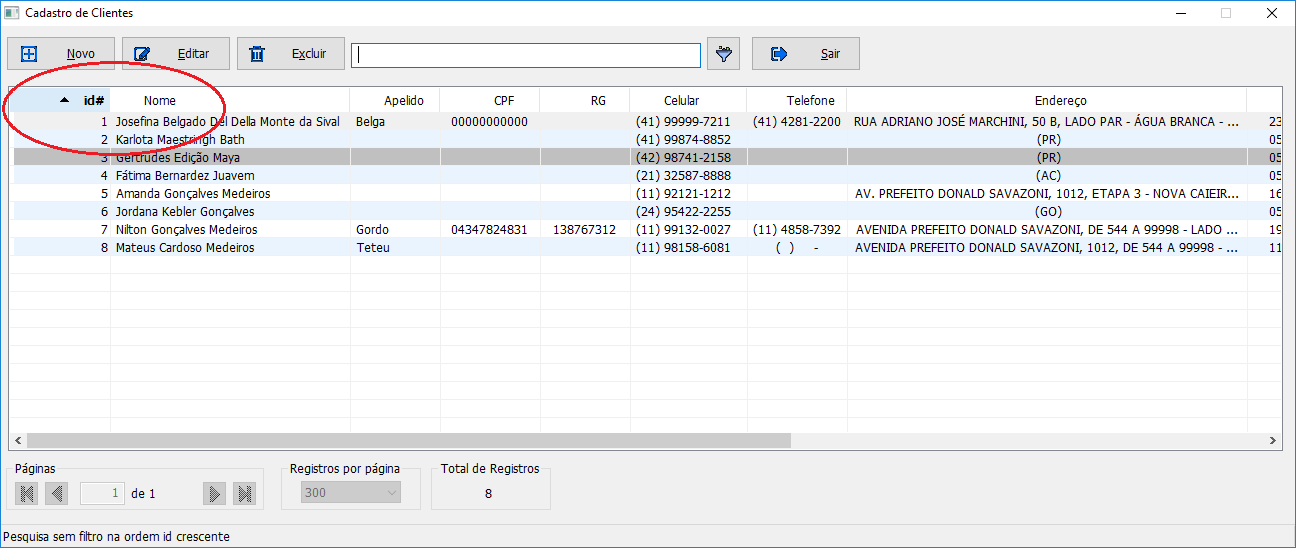Click the Novo button to add client
Viewport: 1296px width, 548px height.
(x=60, y=54)
